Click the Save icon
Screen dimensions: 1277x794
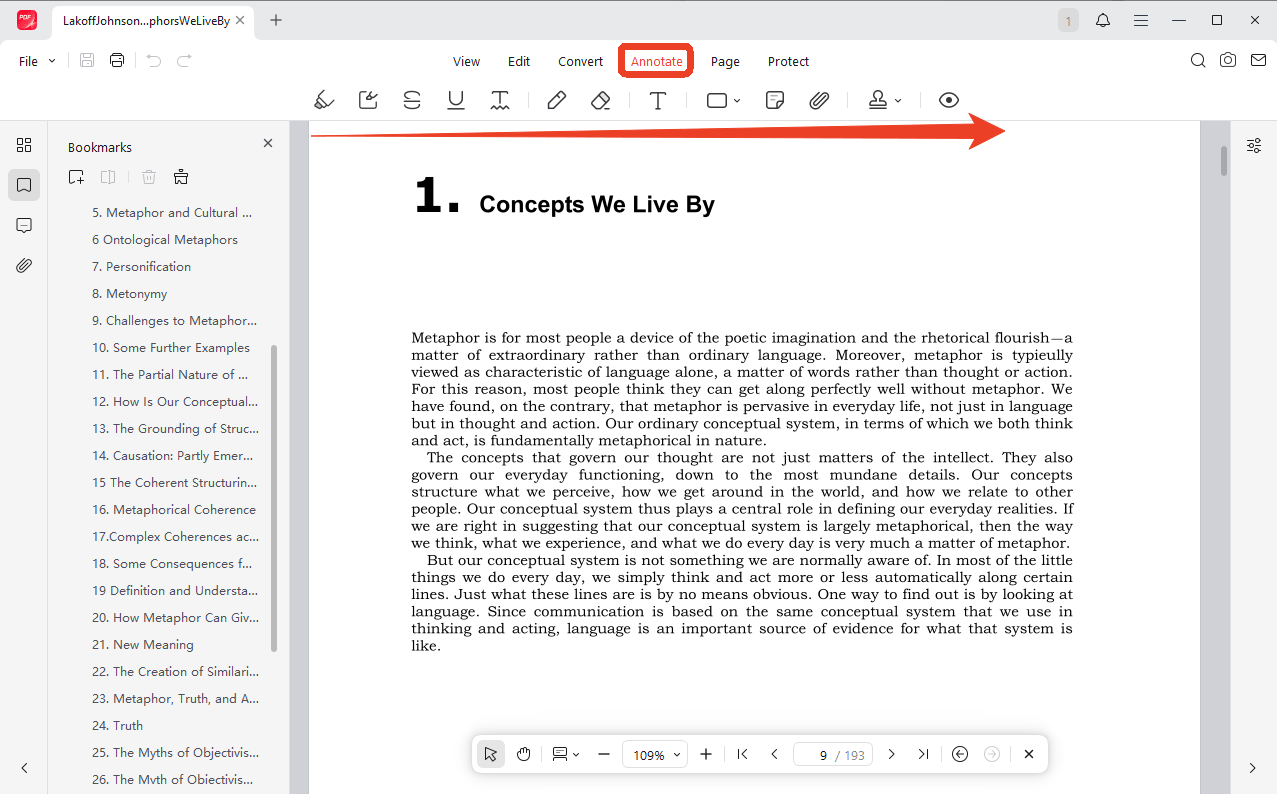coord(87,61)
